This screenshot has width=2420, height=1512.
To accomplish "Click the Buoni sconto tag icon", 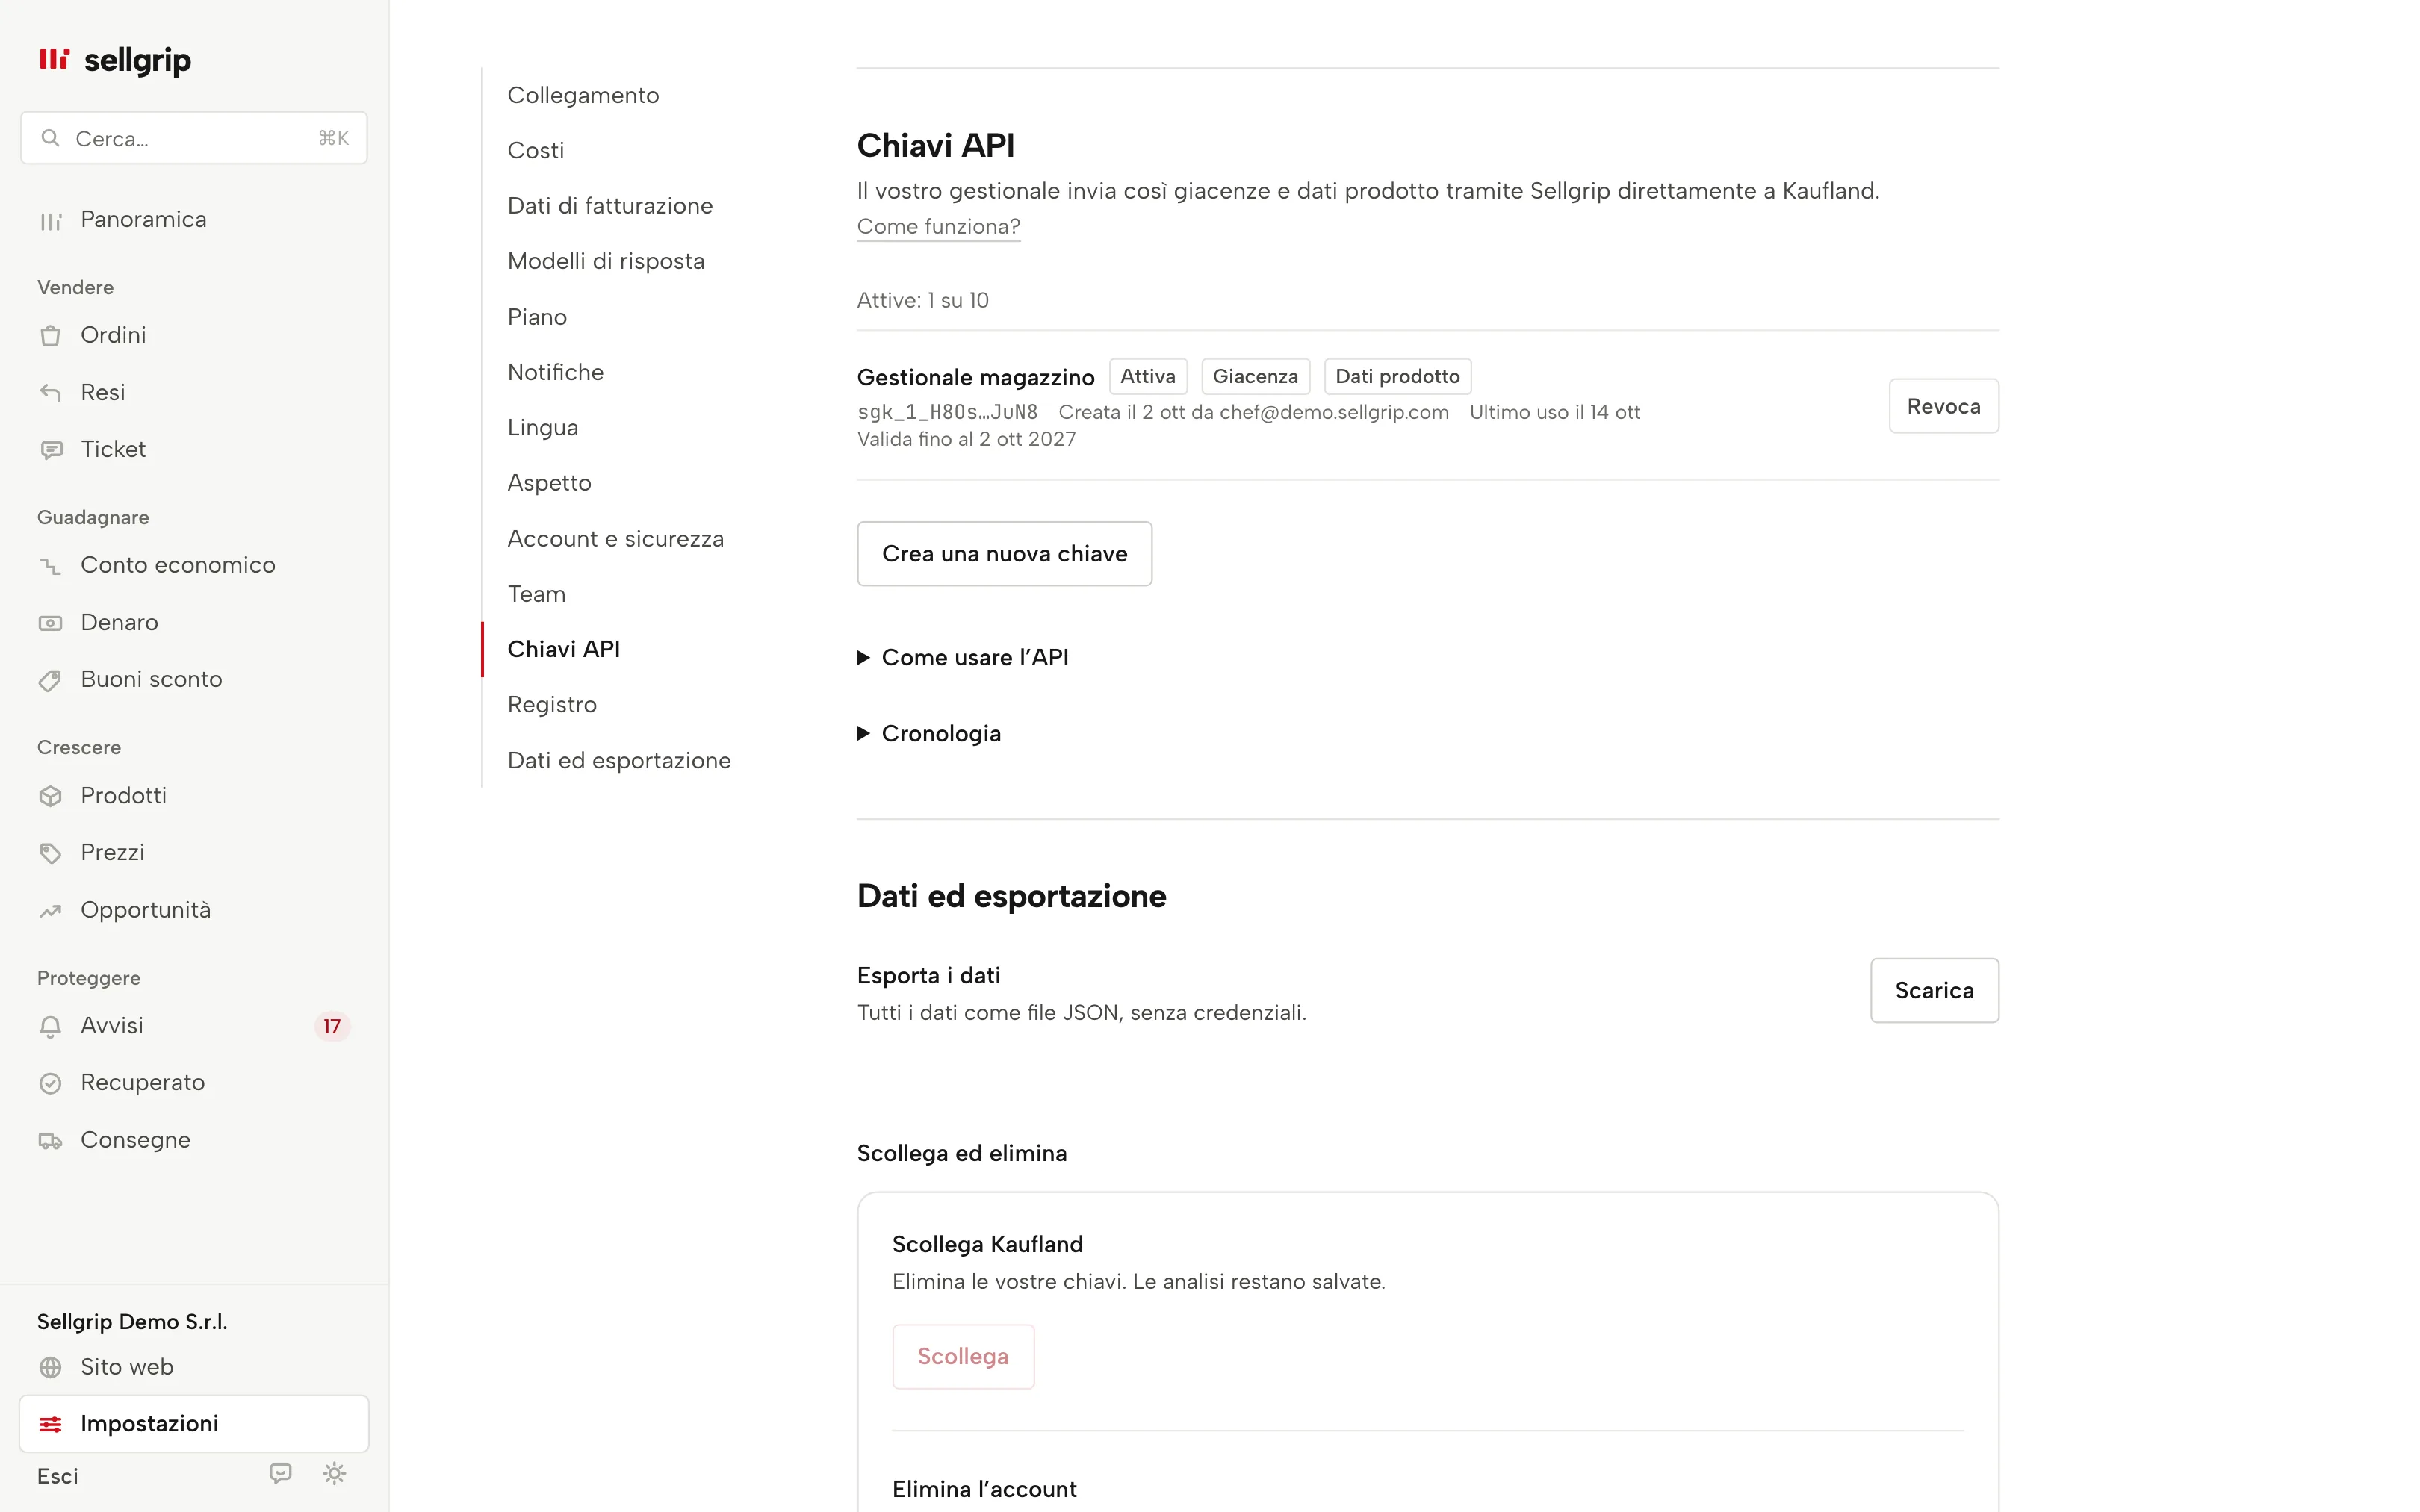I will [51, 680].
